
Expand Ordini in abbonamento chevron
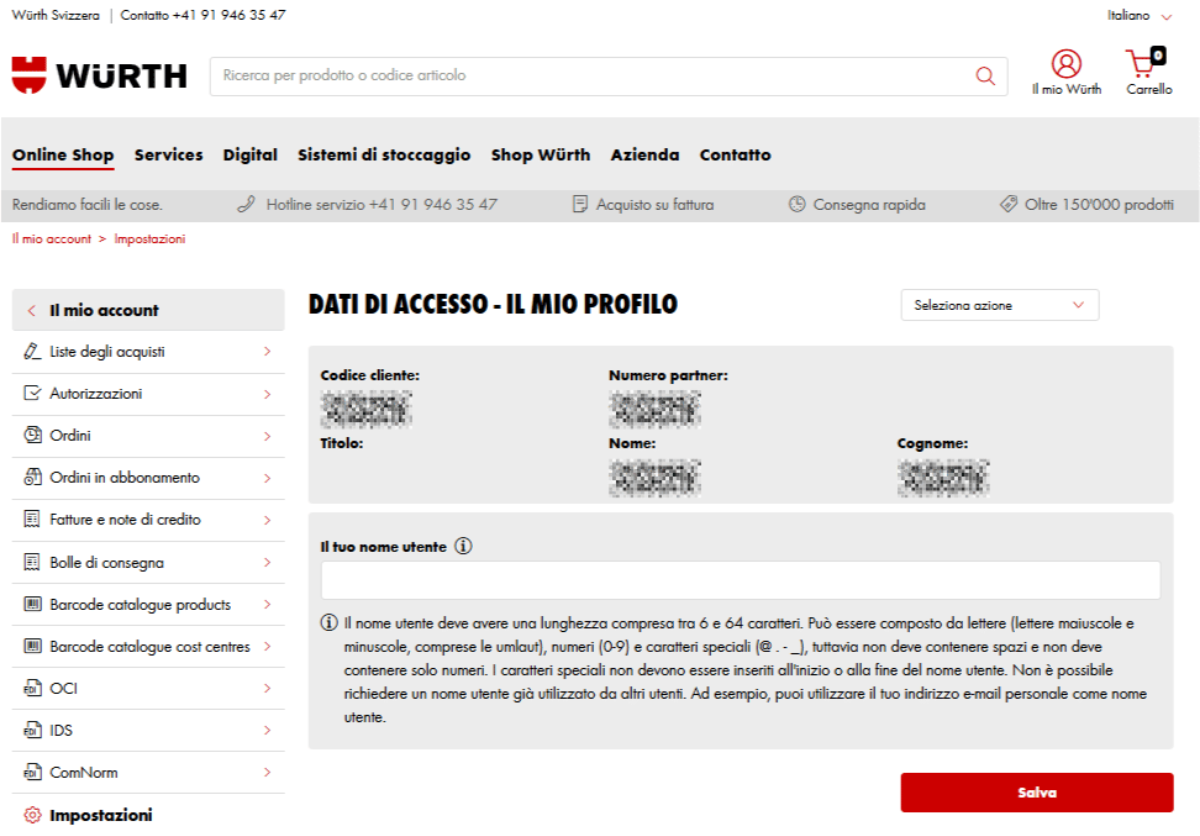pyautogui.click(x=267, y=478)
